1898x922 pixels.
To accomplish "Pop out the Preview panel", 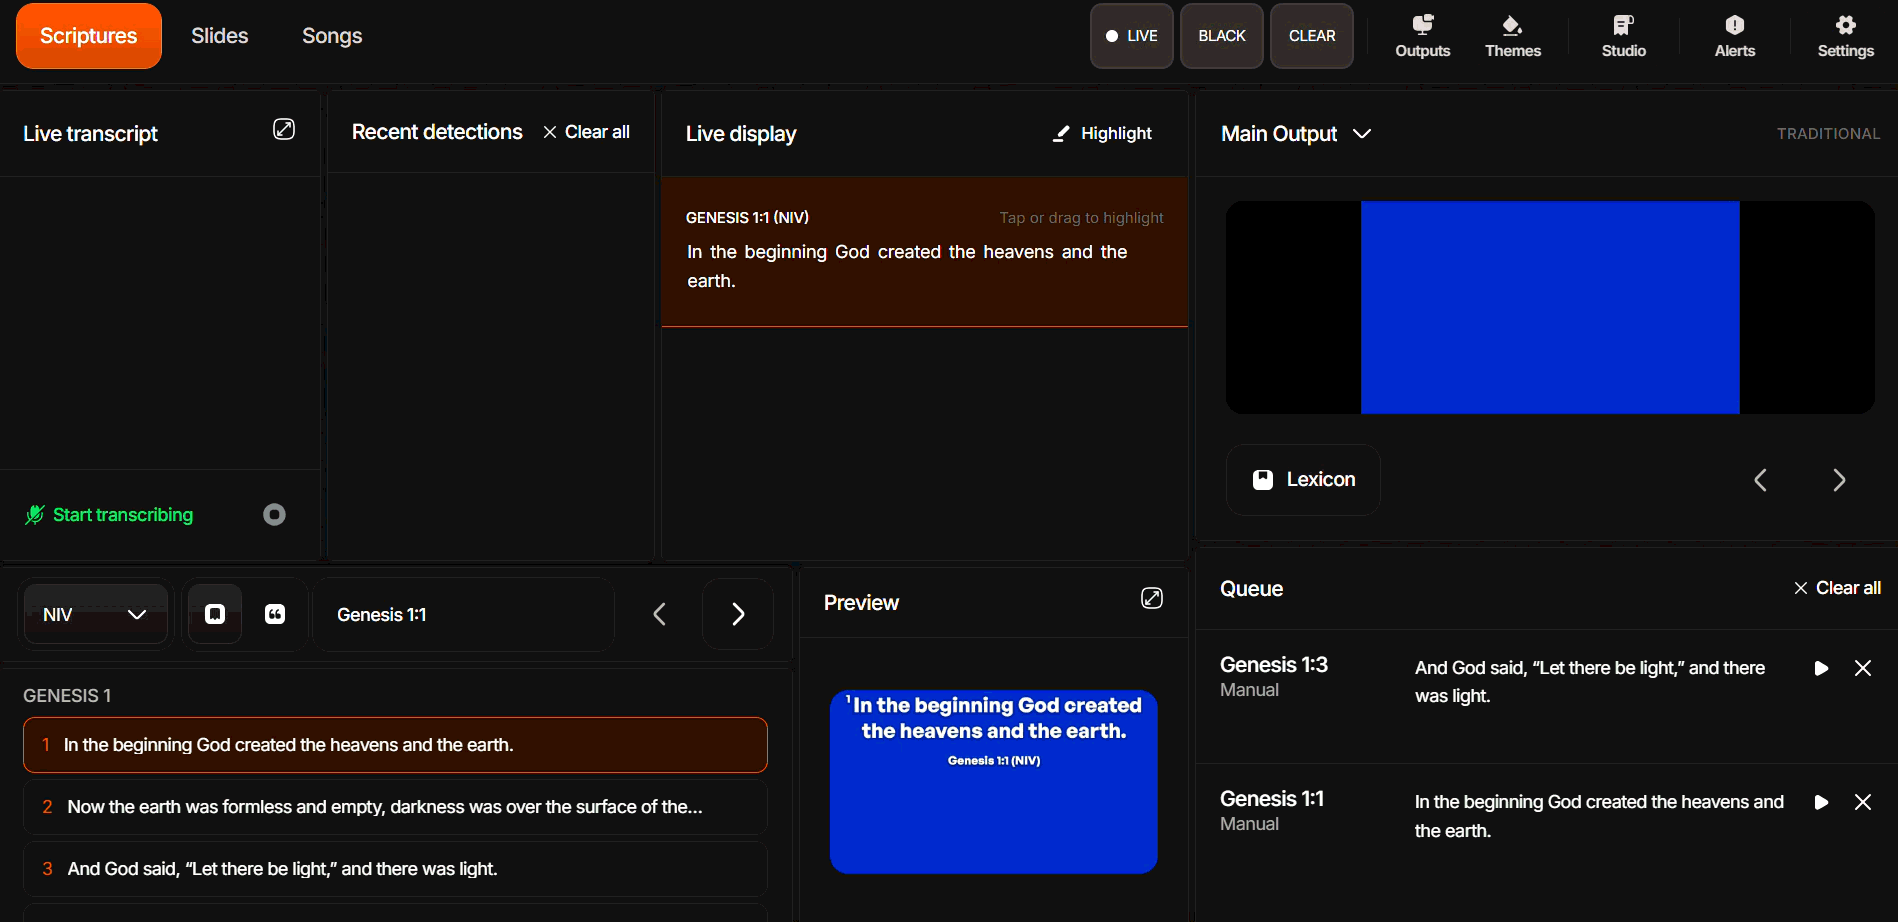I will pos(1152,598).
